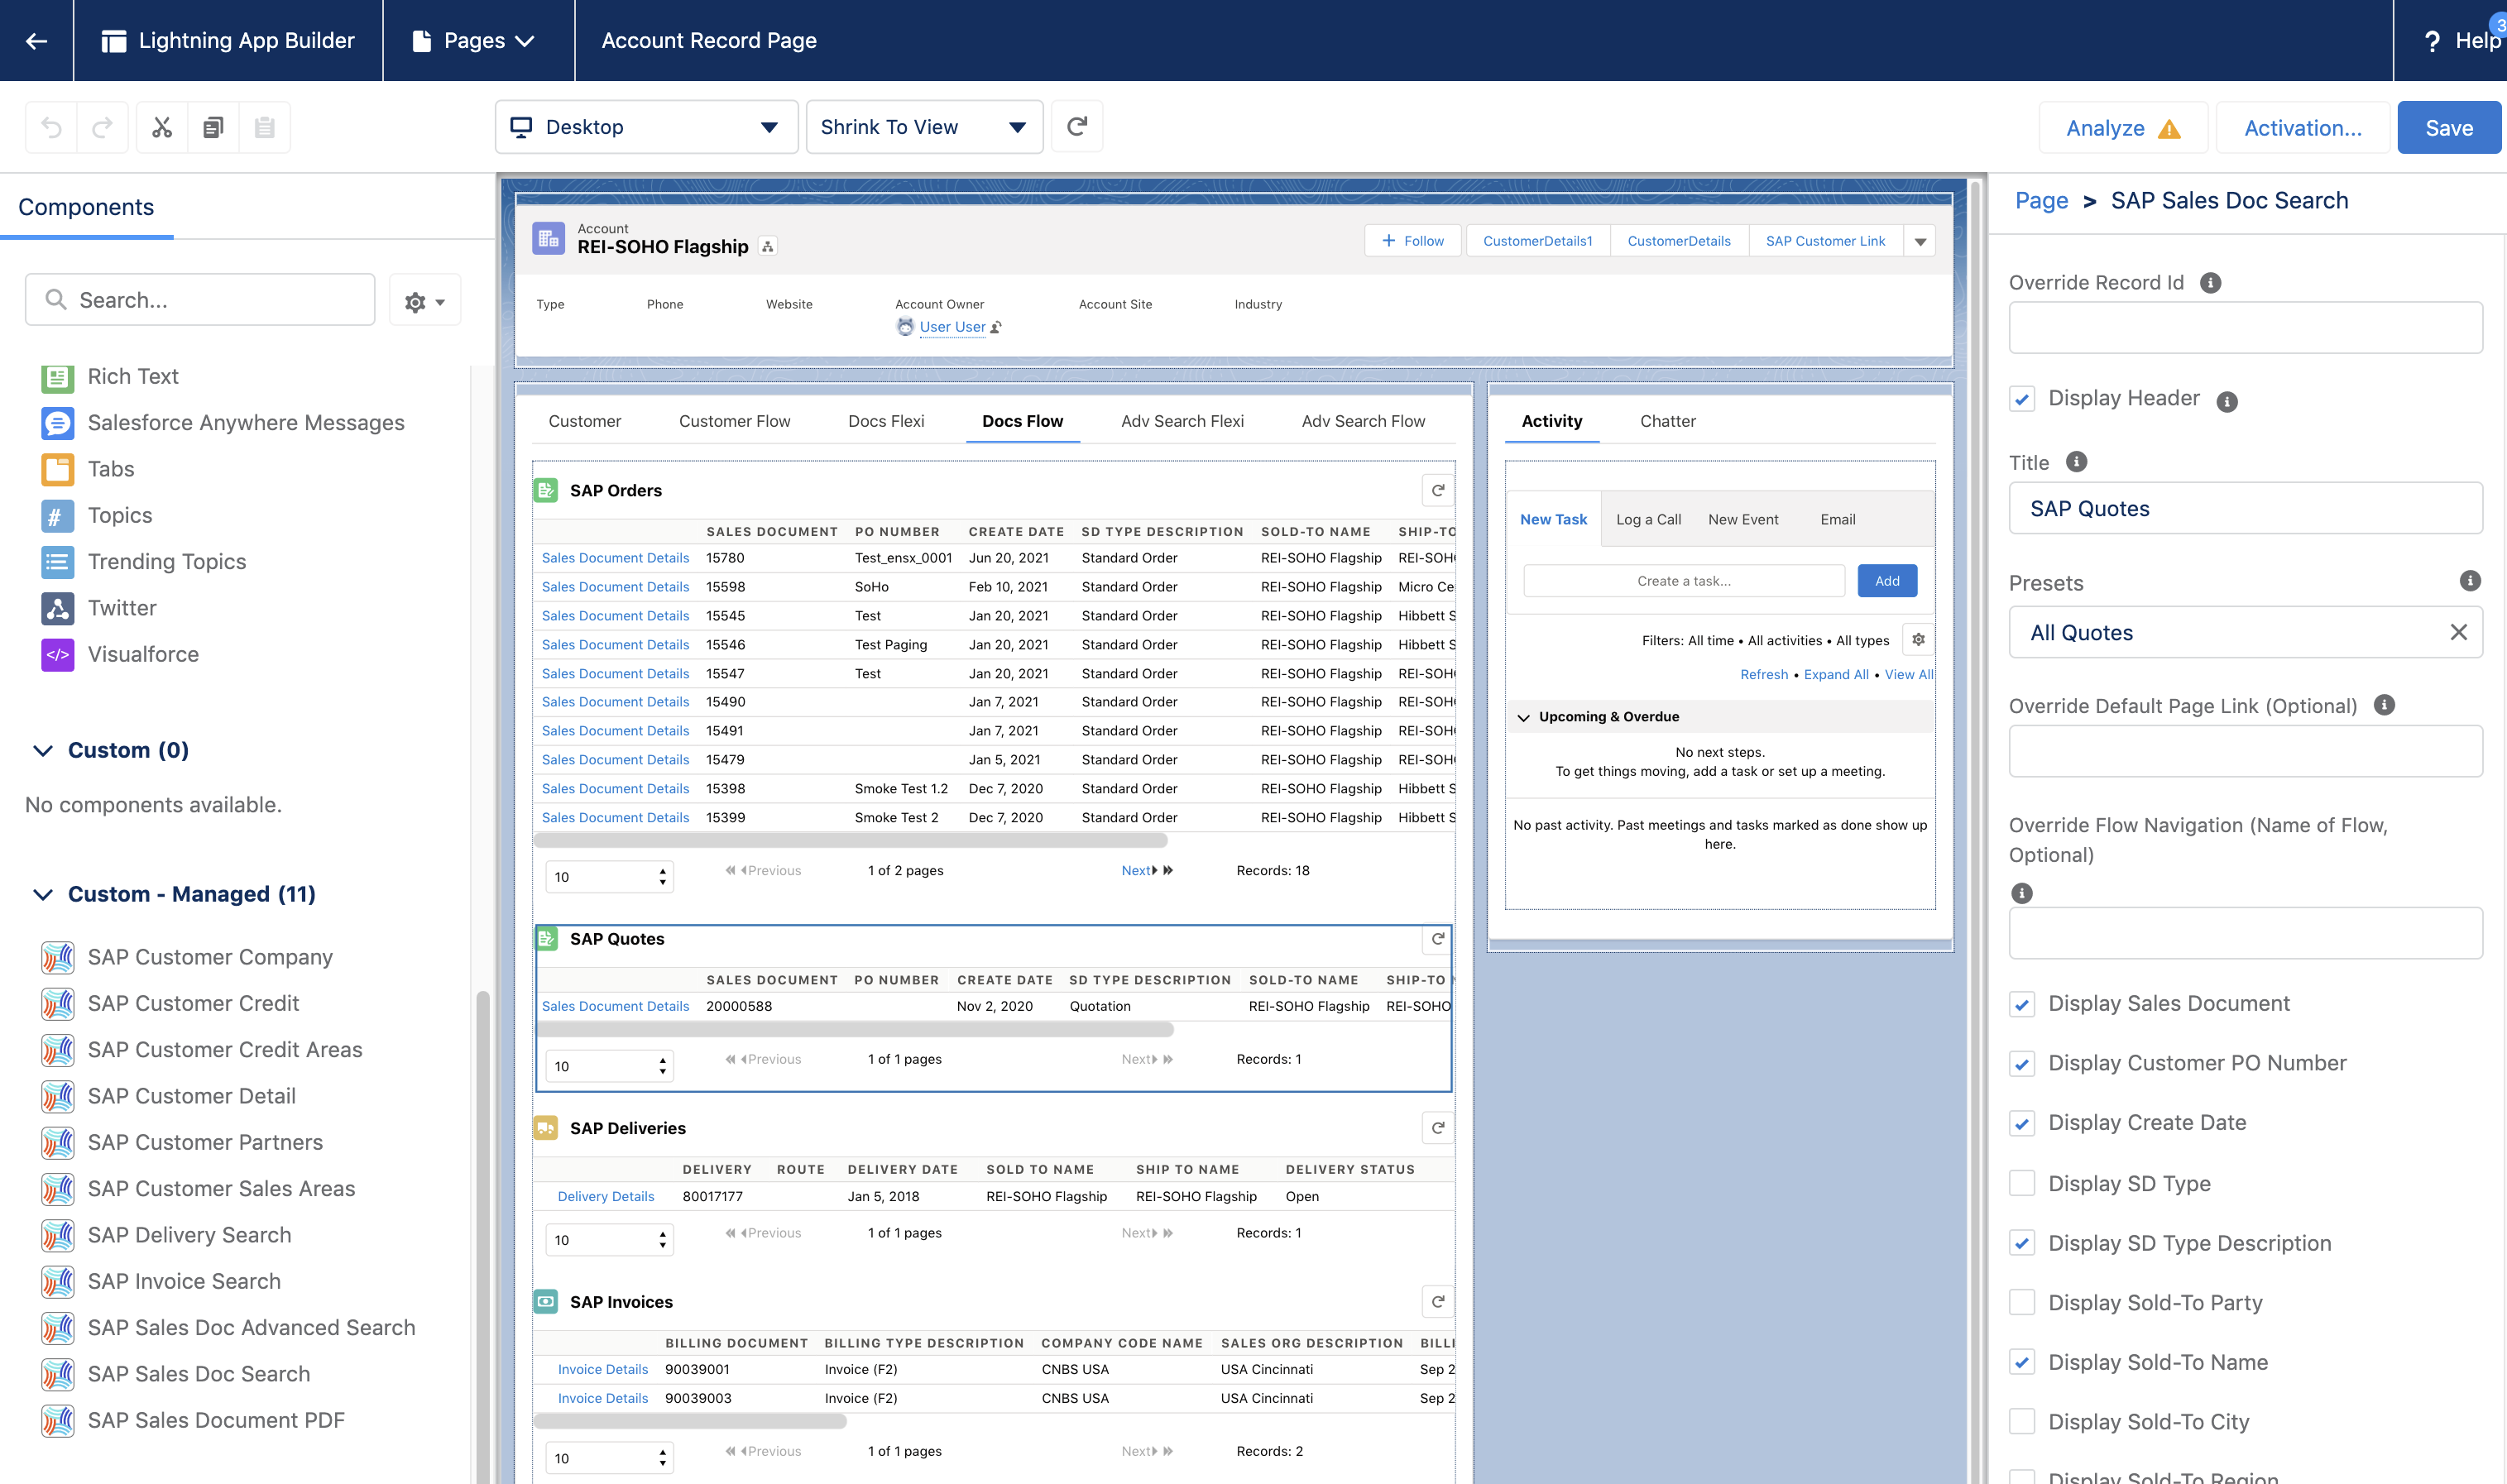The image size is (2507, 1484).
Task: Show Override Record Id info tooltip
Action: tap(2211, 283)
